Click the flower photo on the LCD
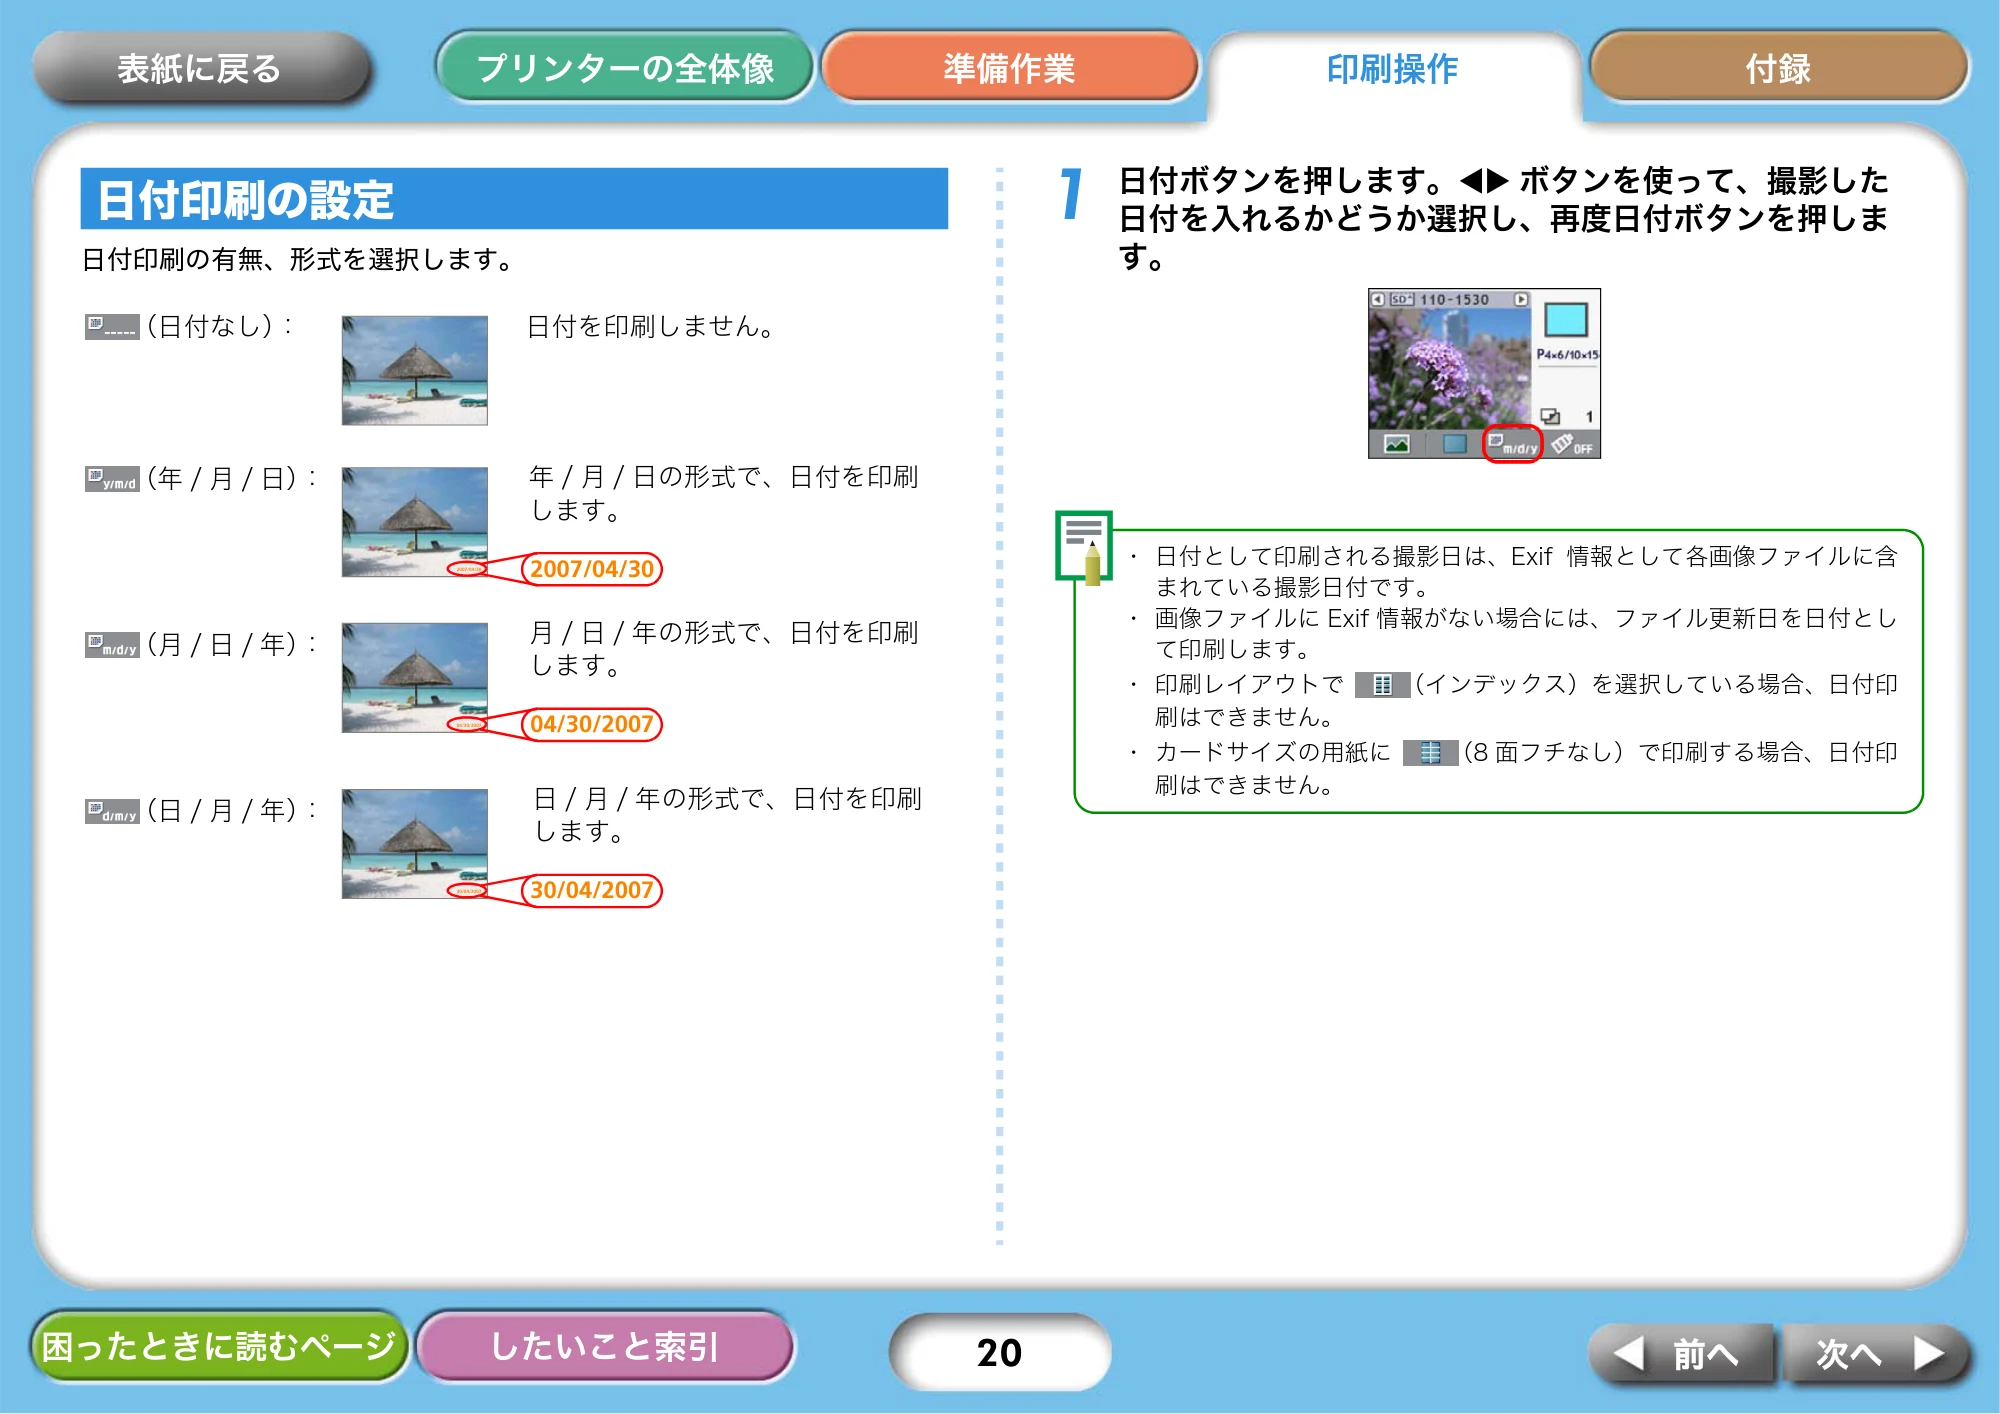Viewport: 2000px width, 1414px height. [1450, 368]
